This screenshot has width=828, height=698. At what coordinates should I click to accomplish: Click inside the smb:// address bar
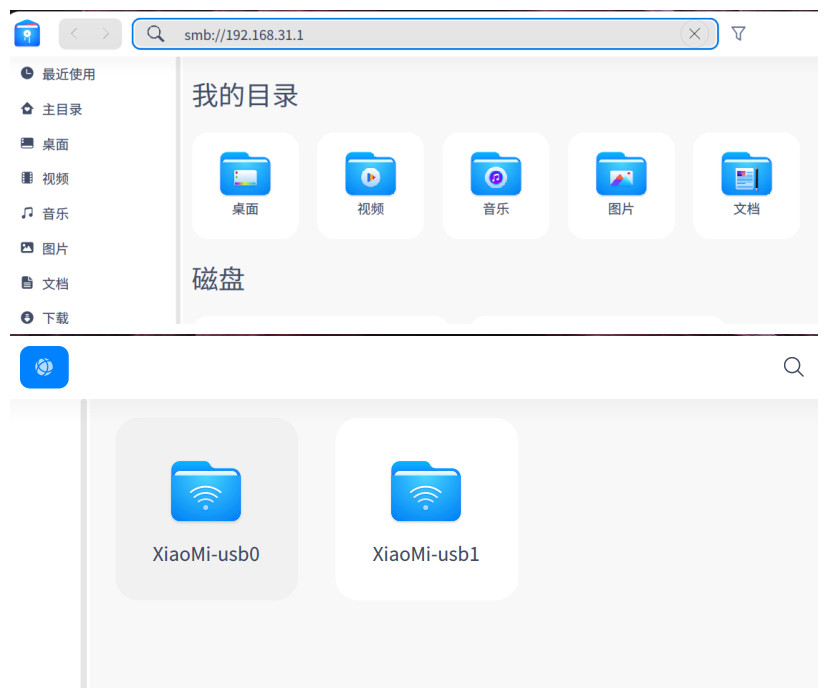400,33
